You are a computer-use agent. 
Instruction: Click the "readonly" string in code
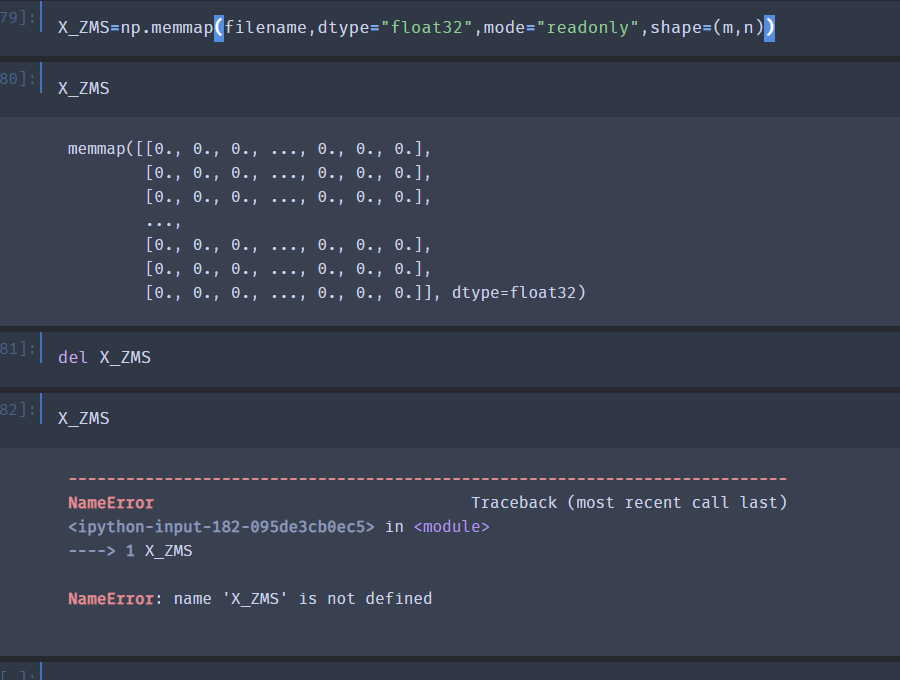tap(587, 28)
